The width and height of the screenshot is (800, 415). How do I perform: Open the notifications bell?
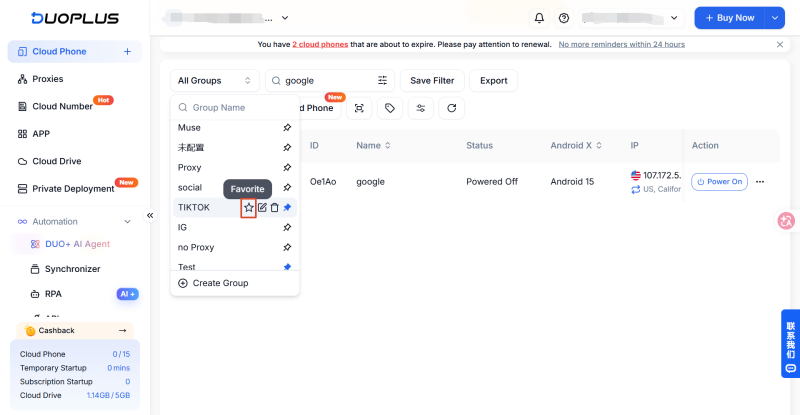point(539,18)
